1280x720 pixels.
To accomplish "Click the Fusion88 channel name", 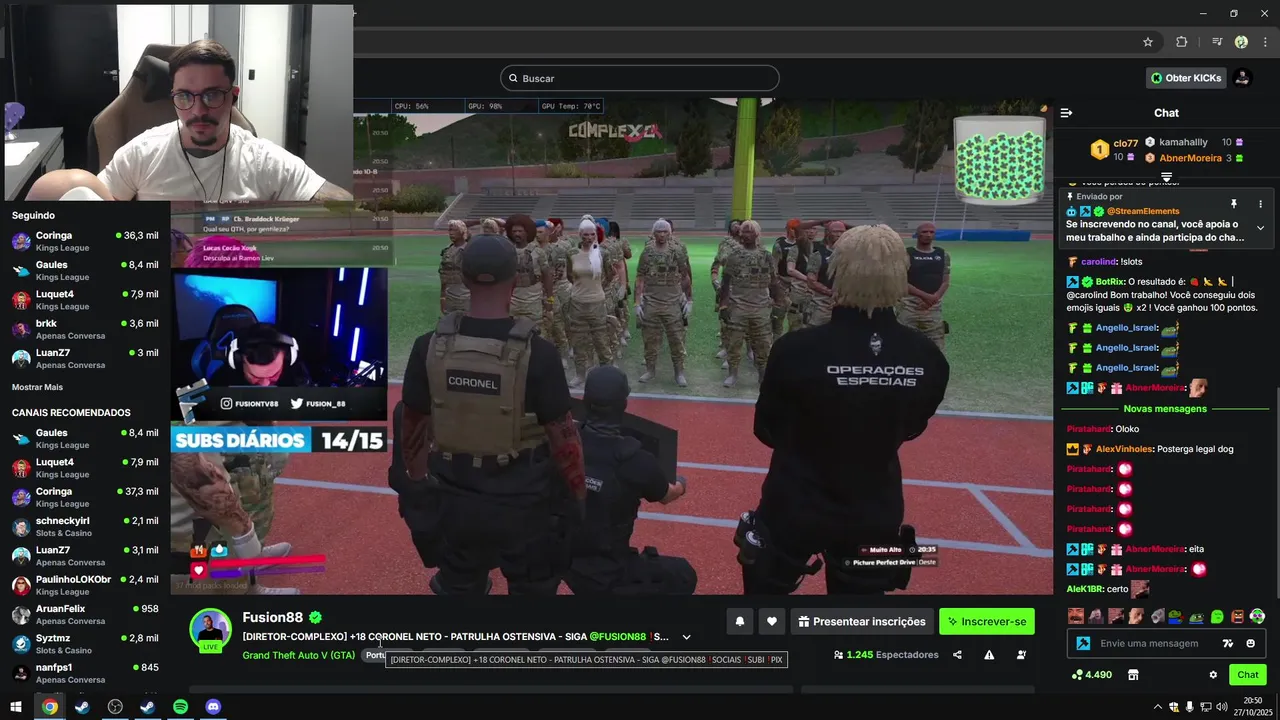I will 272,617.
